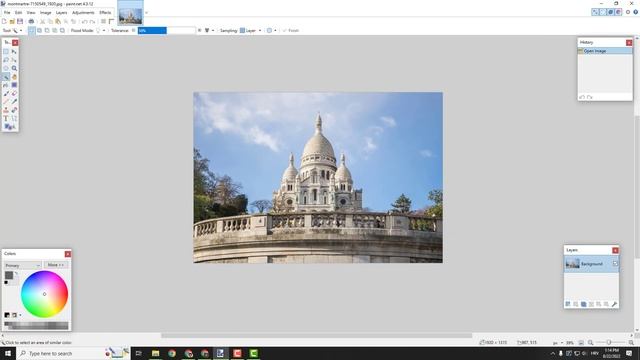Click the New file toolbar icon

[x=4, y=21]
